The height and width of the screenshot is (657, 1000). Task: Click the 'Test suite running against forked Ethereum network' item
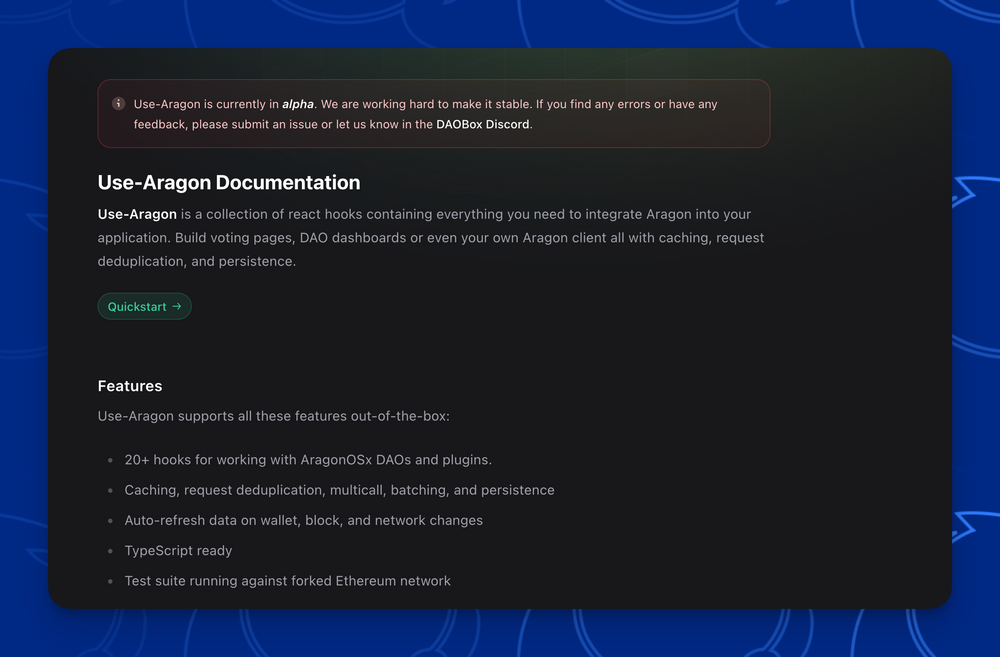point(287,581)
